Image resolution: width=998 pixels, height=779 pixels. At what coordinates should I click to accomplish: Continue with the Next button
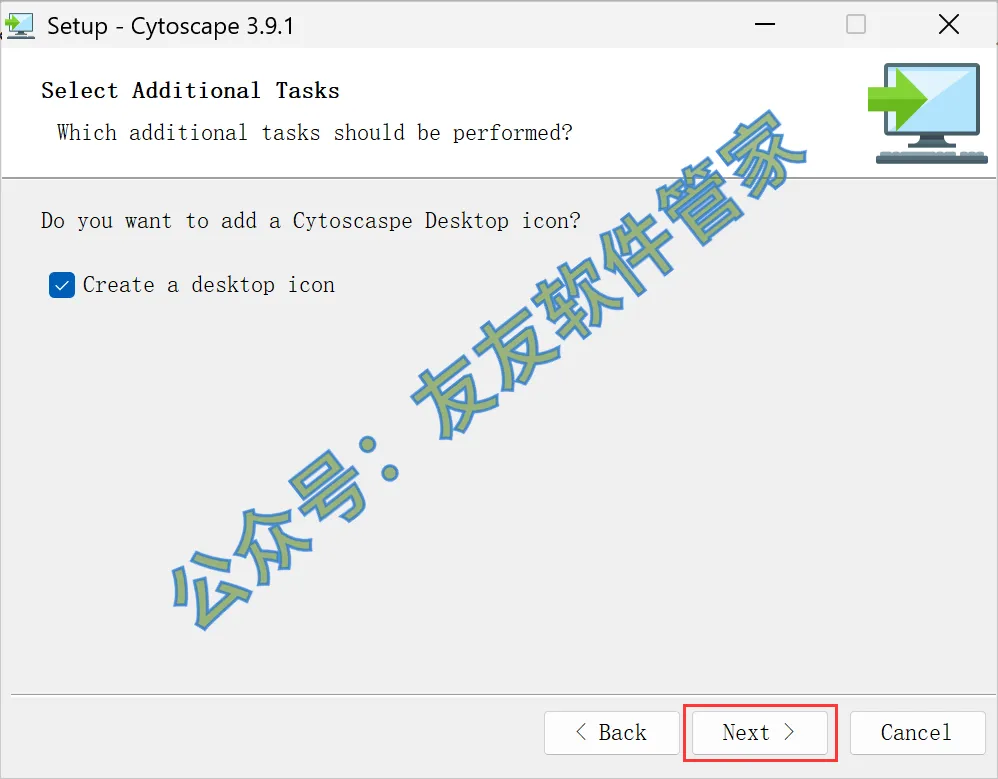click(x=760, y=733)
